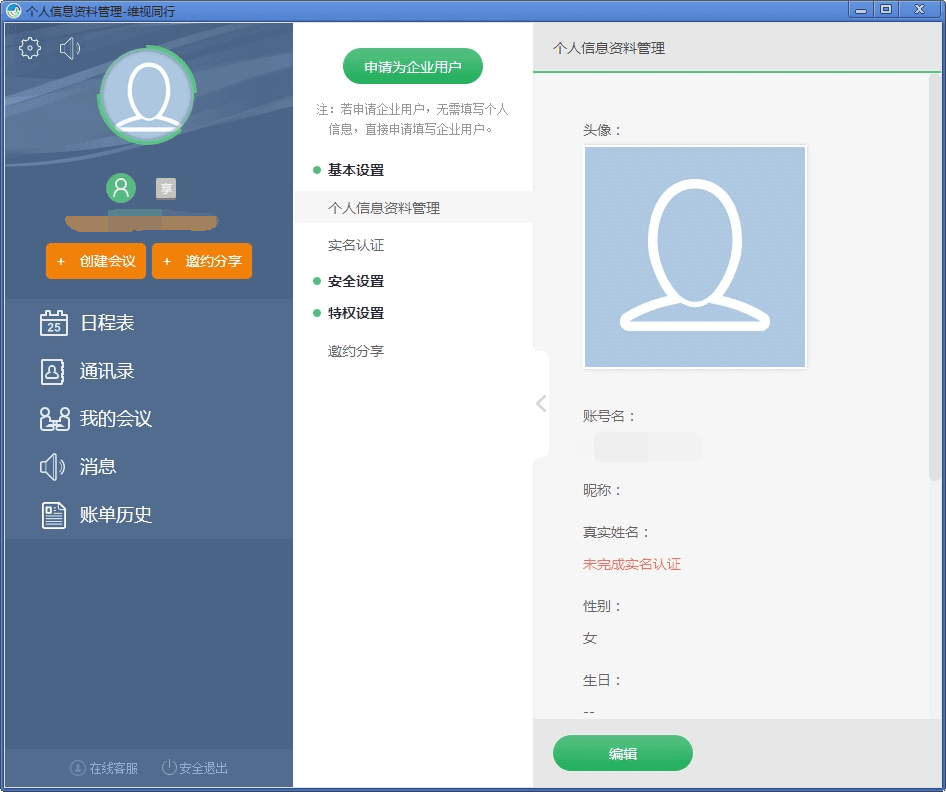The height and width of the screenshot is (792, 946).
Task: Open the settings gear icon
Action: point(29,47)
